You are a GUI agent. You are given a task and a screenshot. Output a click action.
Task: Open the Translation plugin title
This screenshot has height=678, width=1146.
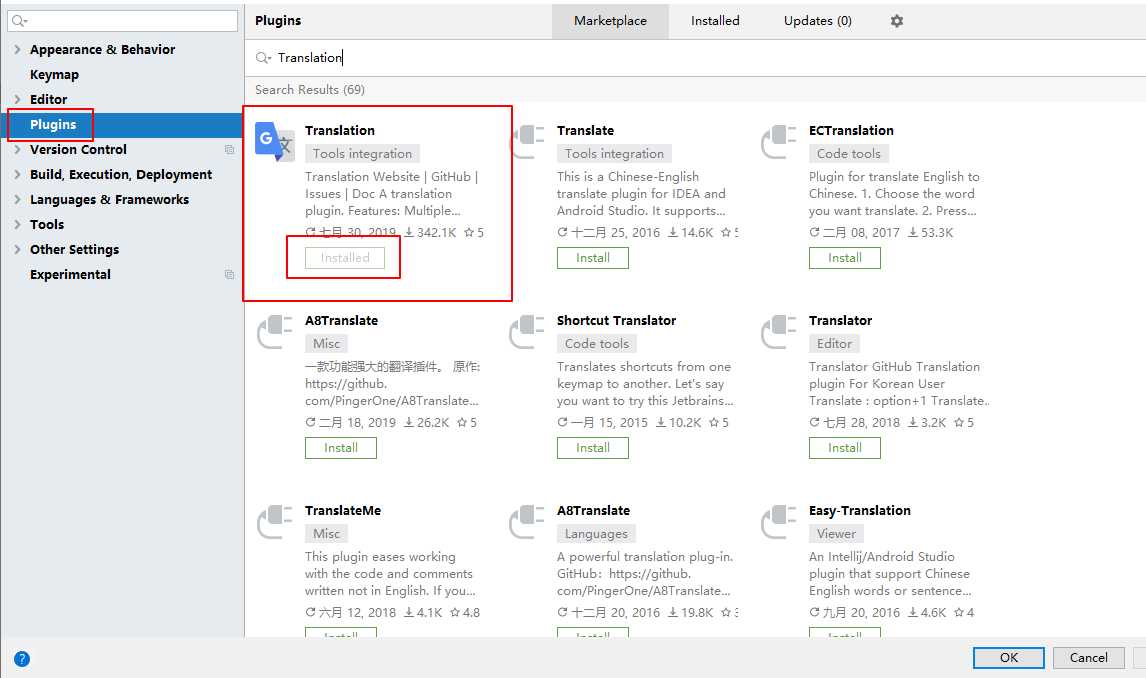pyautogui.click(x=340, y=130)
